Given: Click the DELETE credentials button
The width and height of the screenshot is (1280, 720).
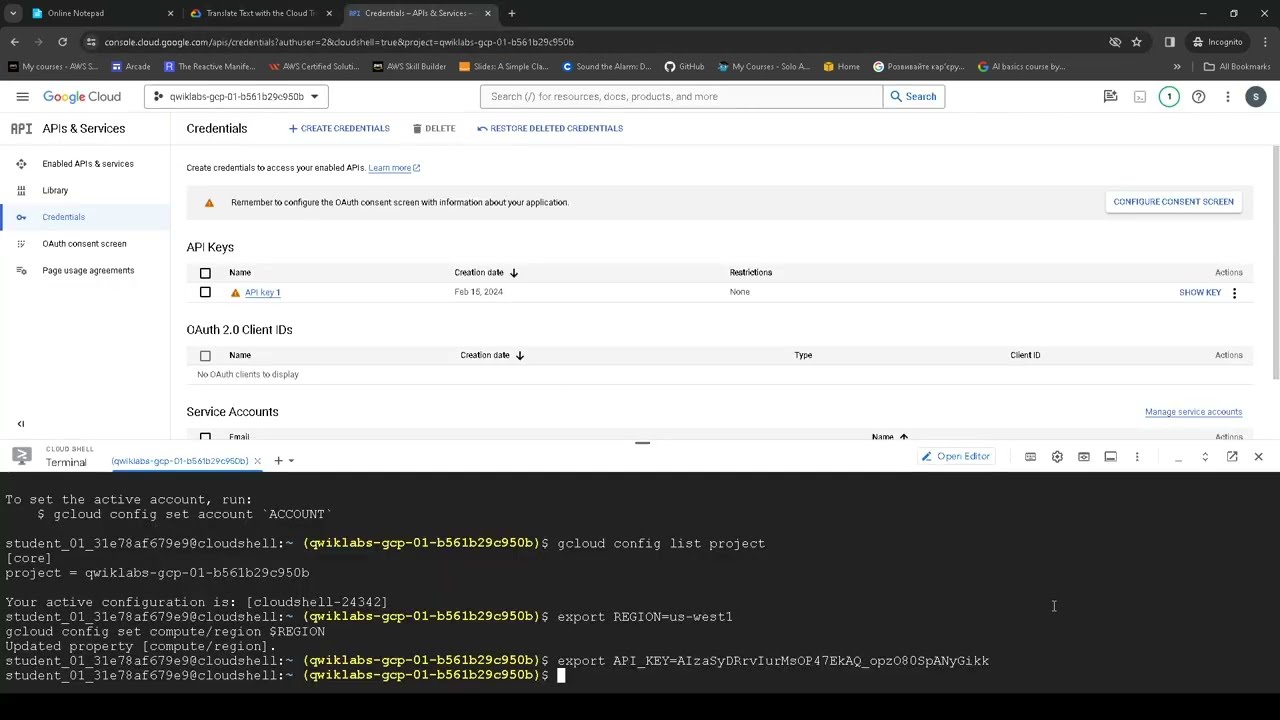Looking at the screenshot, I should (x=433, y=128).
